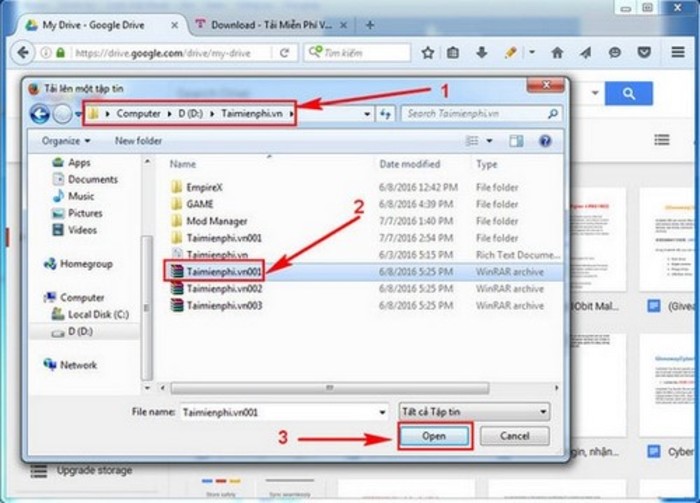
Task: Click the search magnifier in dialog search box
Action: [x=553, y=114]
